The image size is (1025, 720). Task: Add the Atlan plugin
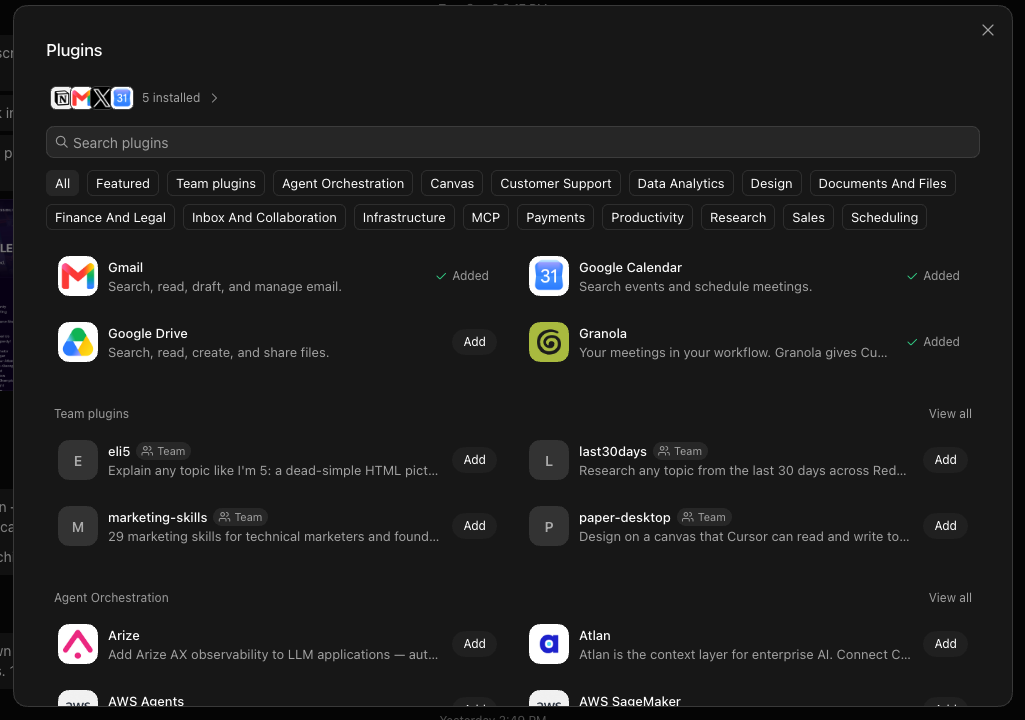945,644
